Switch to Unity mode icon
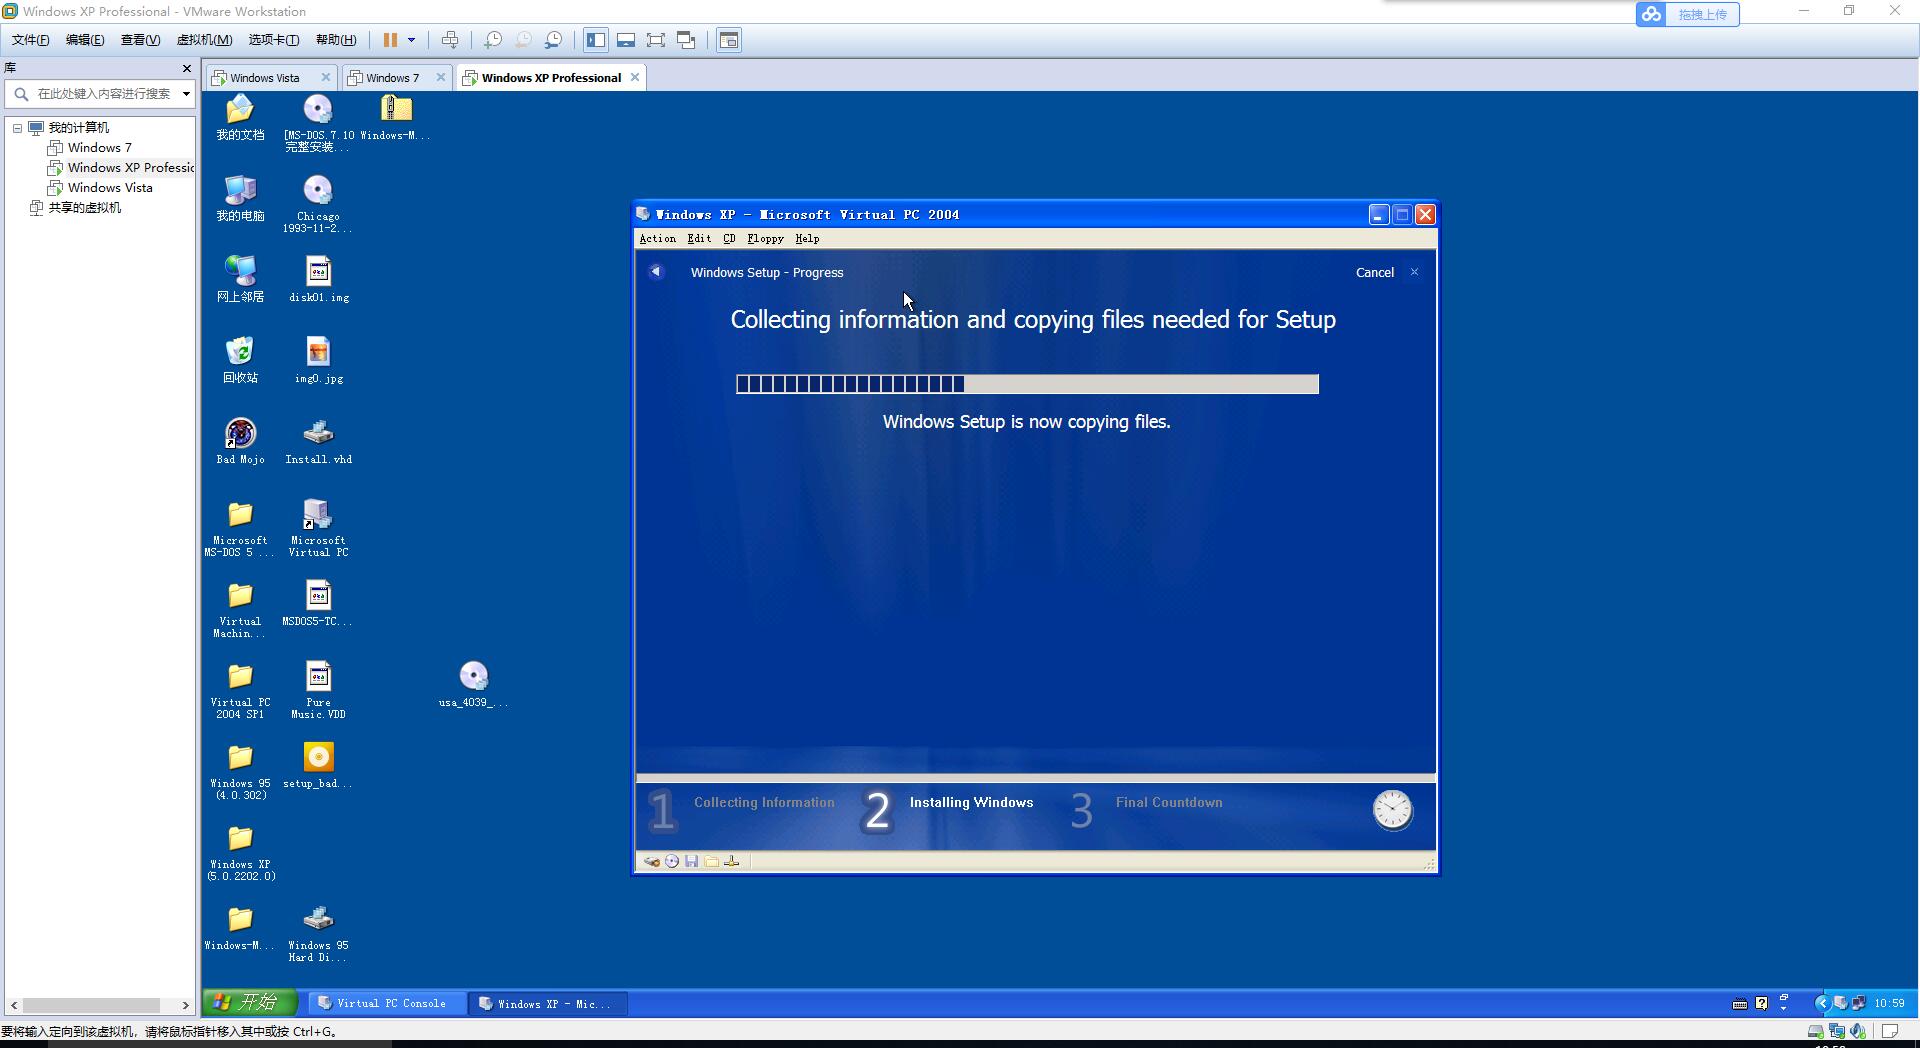 pos(686,40)
